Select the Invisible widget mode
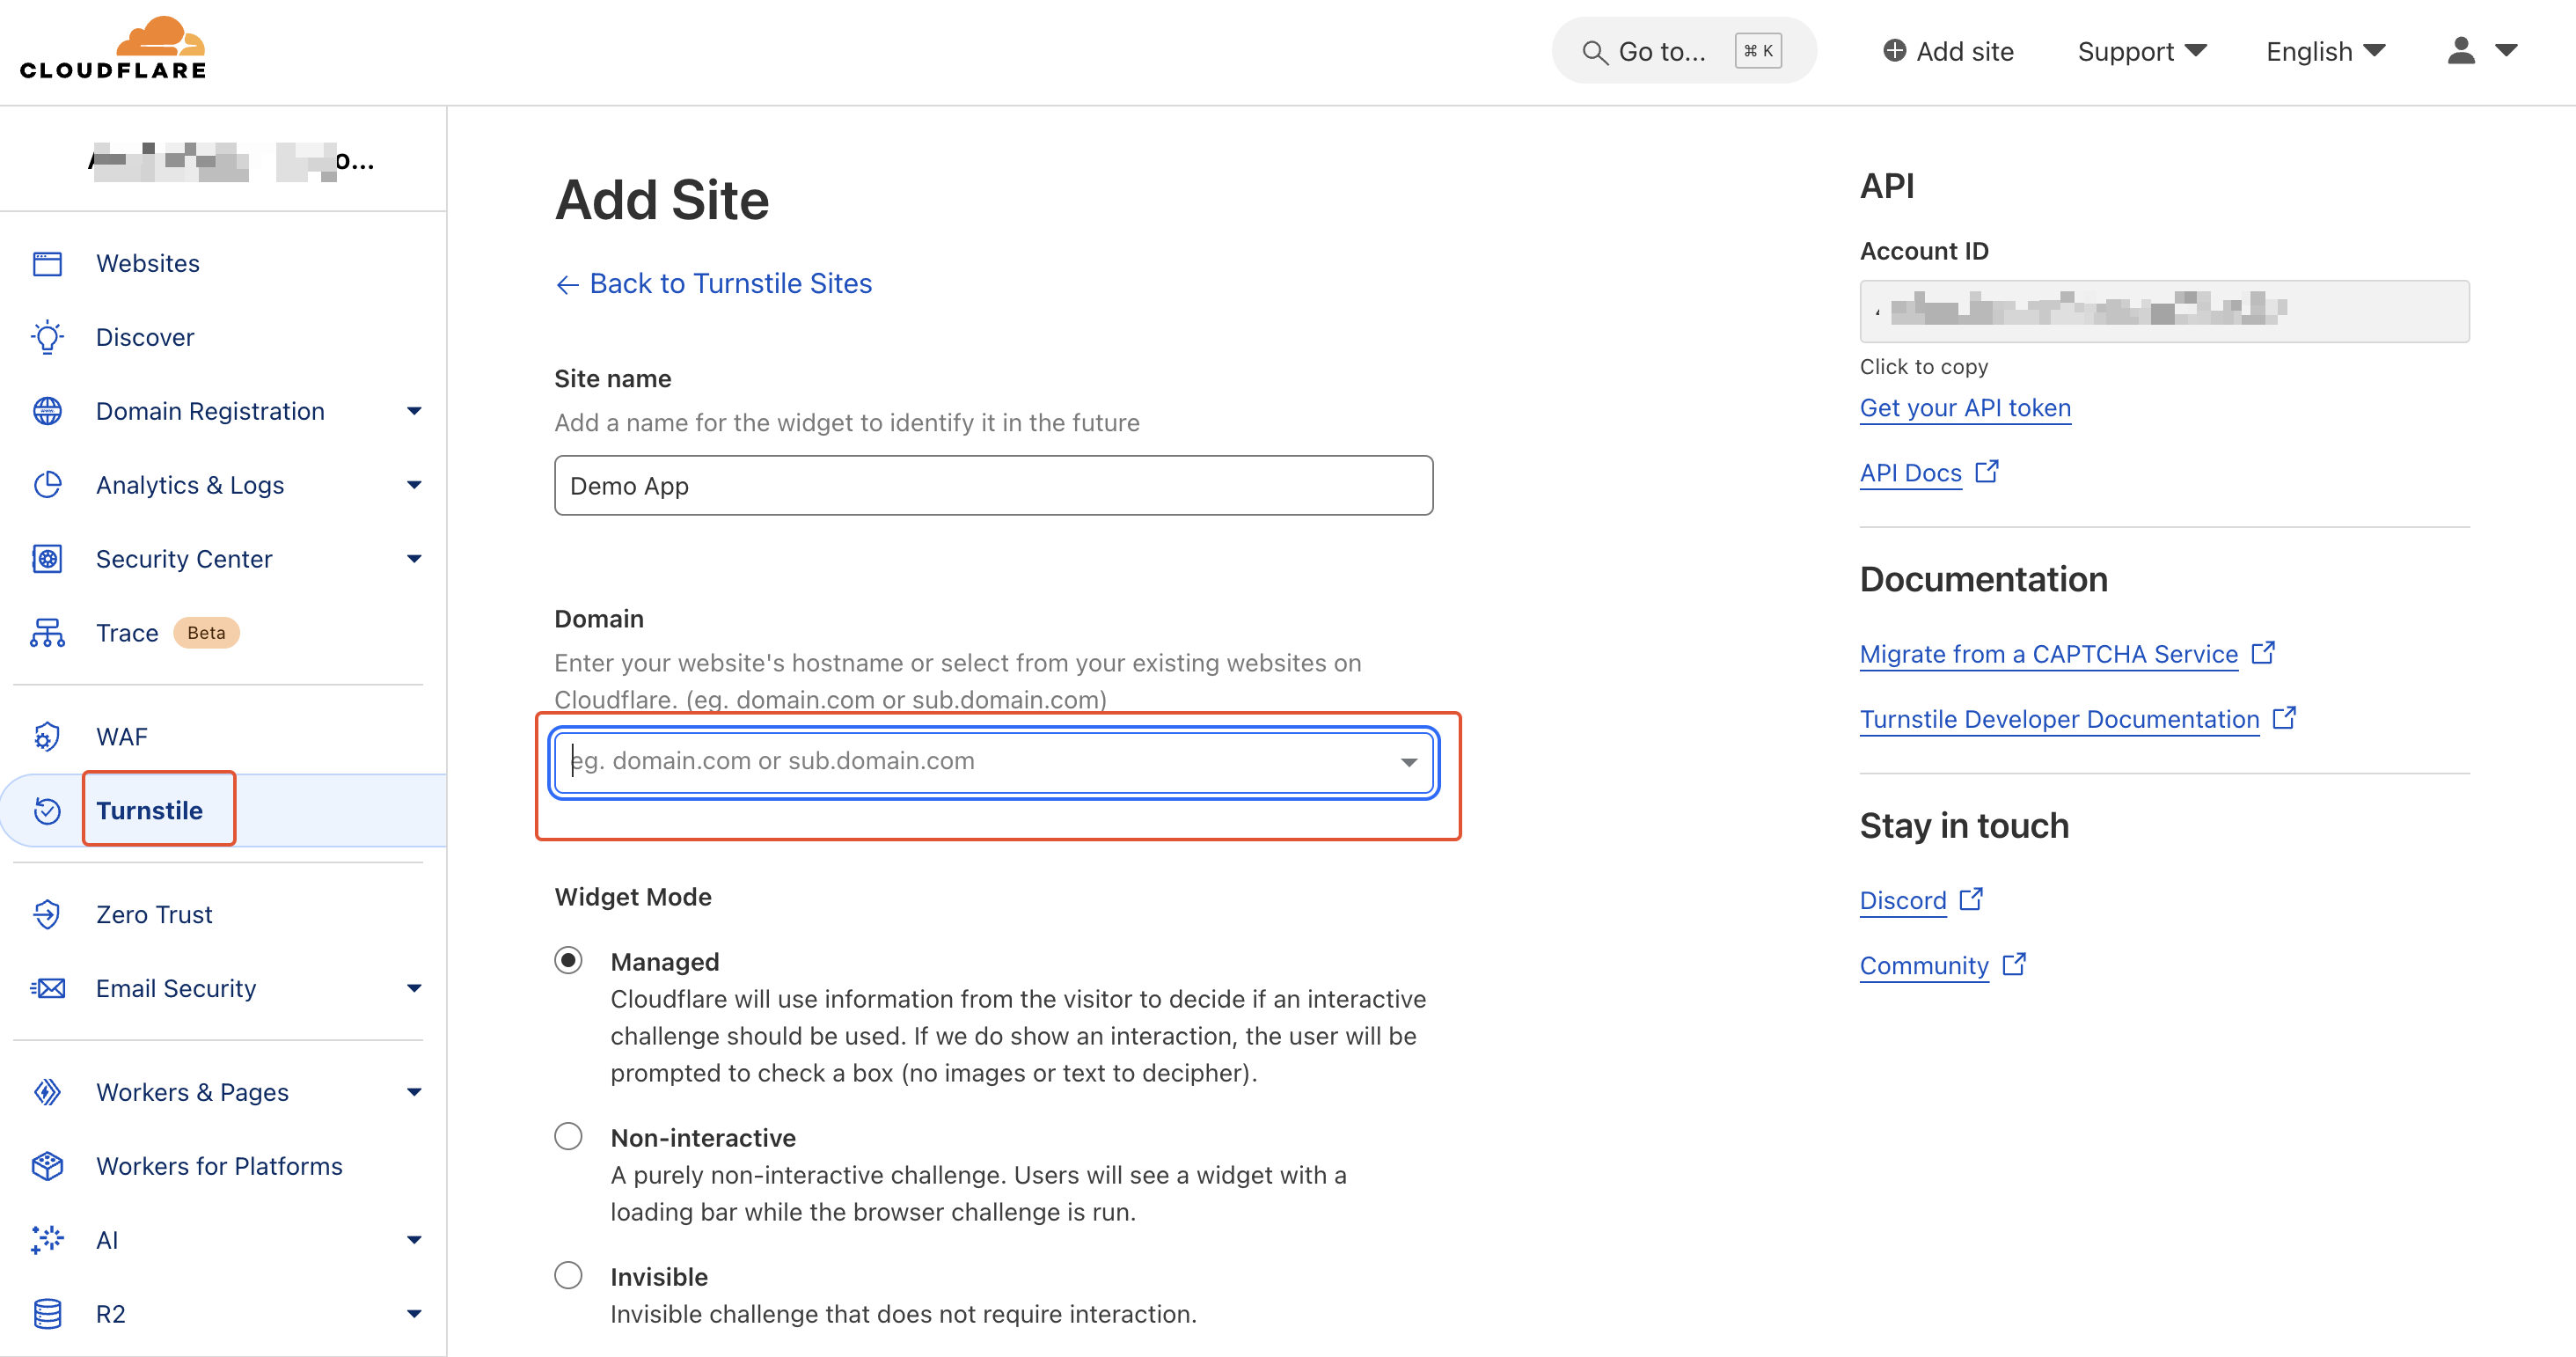 (568, 1276)
